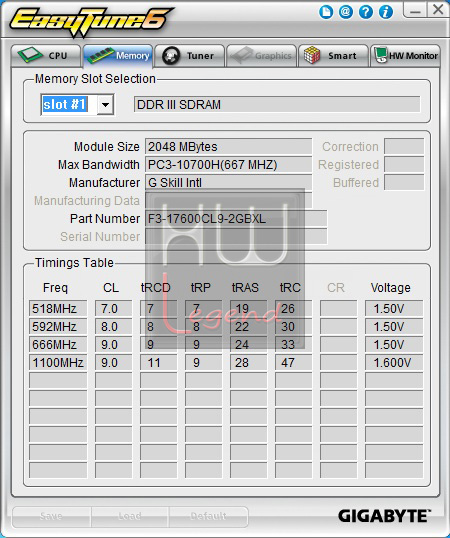Select the Memory tab
The height and width of the screenshot is (538, 450).
point(118,56)
